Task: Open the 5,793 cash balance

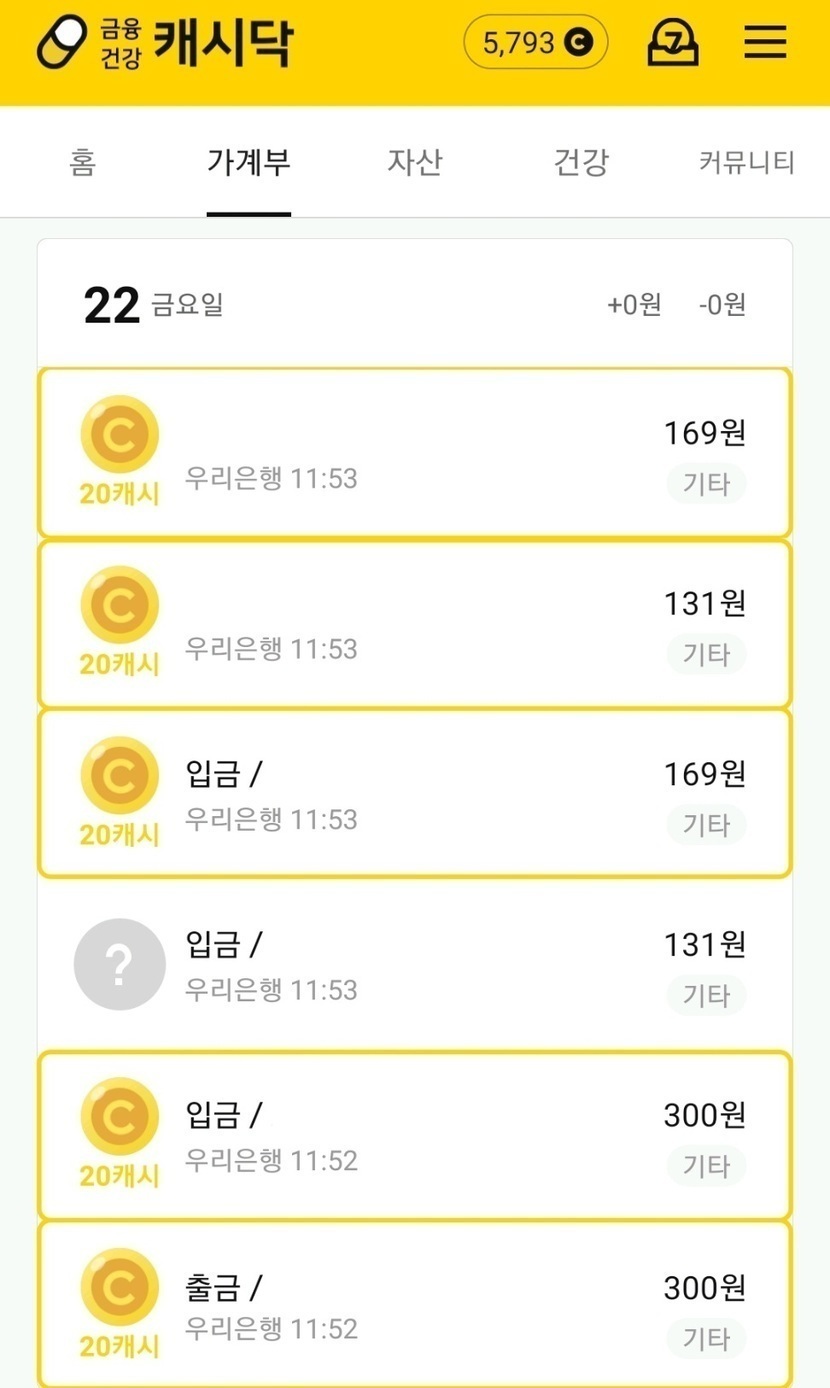Action: 536,43
